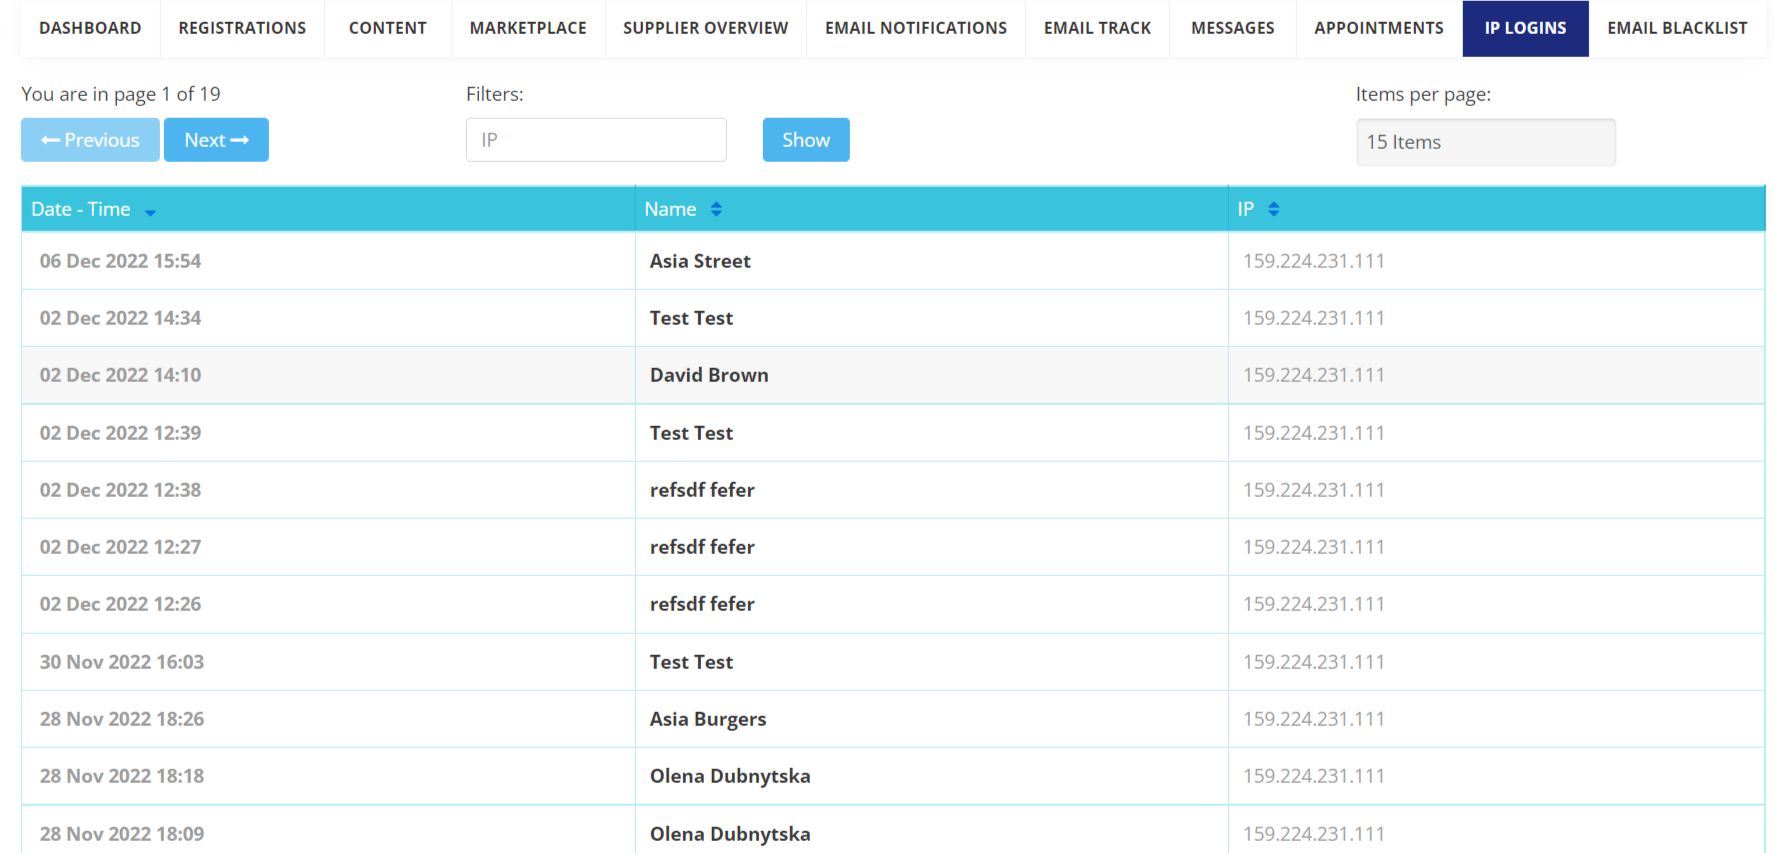This screenshot has height=853, width=1787.
Task: Switch to the Dashboard tab
Action: (x=90, y=28)
